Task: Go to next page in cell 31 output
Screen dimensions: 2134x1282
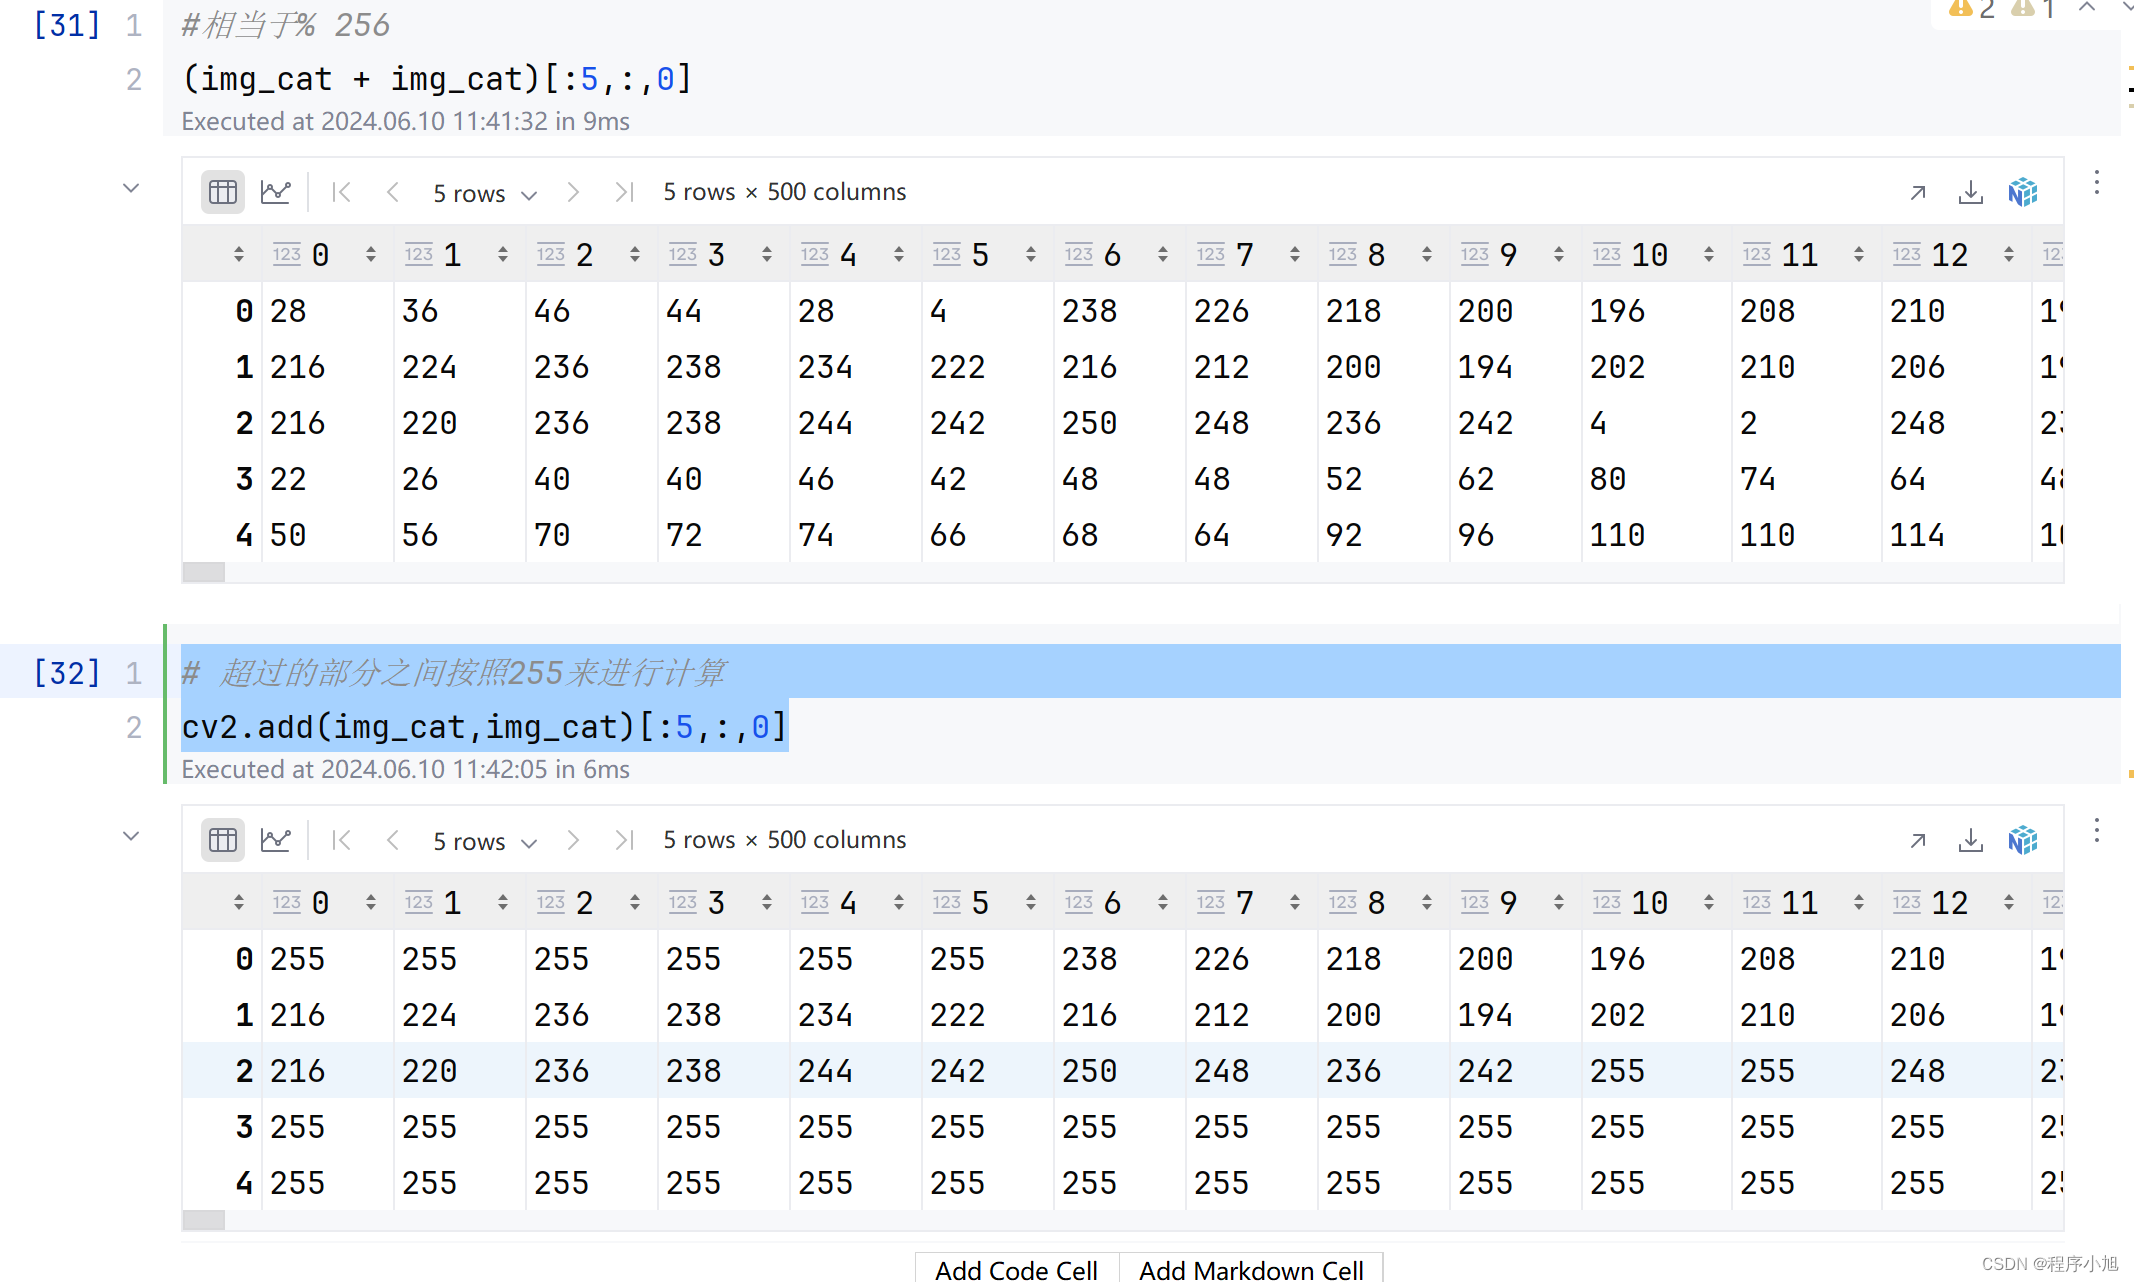Action: click(573, 192)
